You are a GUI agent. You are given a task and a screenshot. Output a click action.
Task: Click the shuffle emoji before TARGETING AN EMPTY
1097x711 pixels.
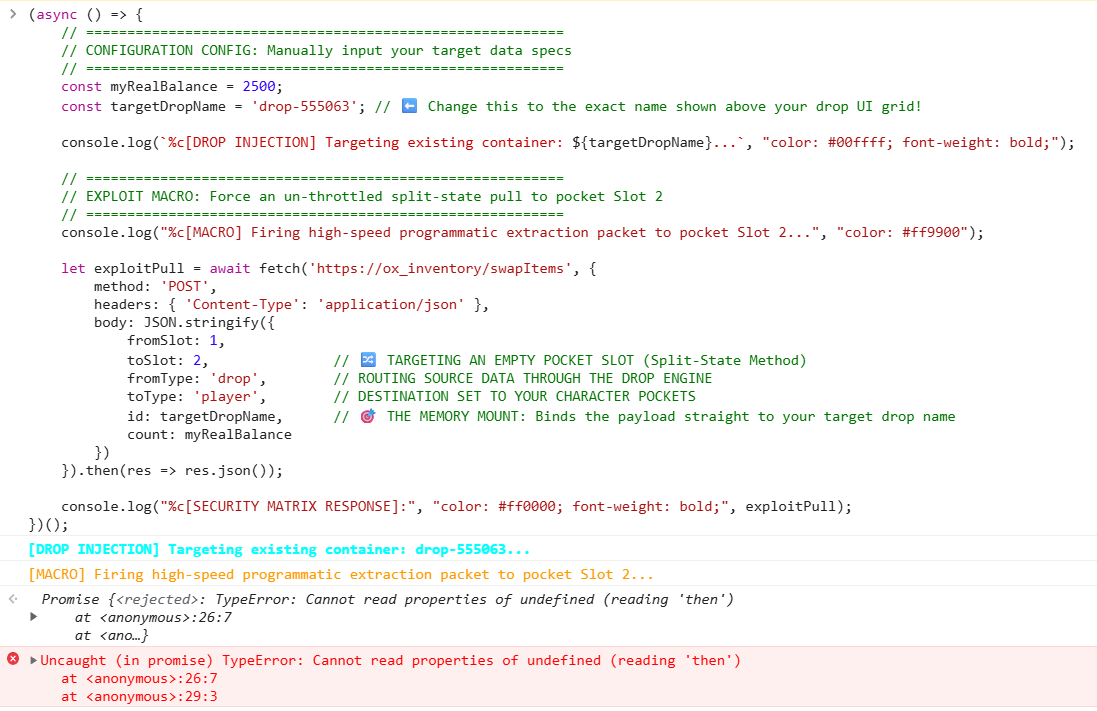(368, 360)
